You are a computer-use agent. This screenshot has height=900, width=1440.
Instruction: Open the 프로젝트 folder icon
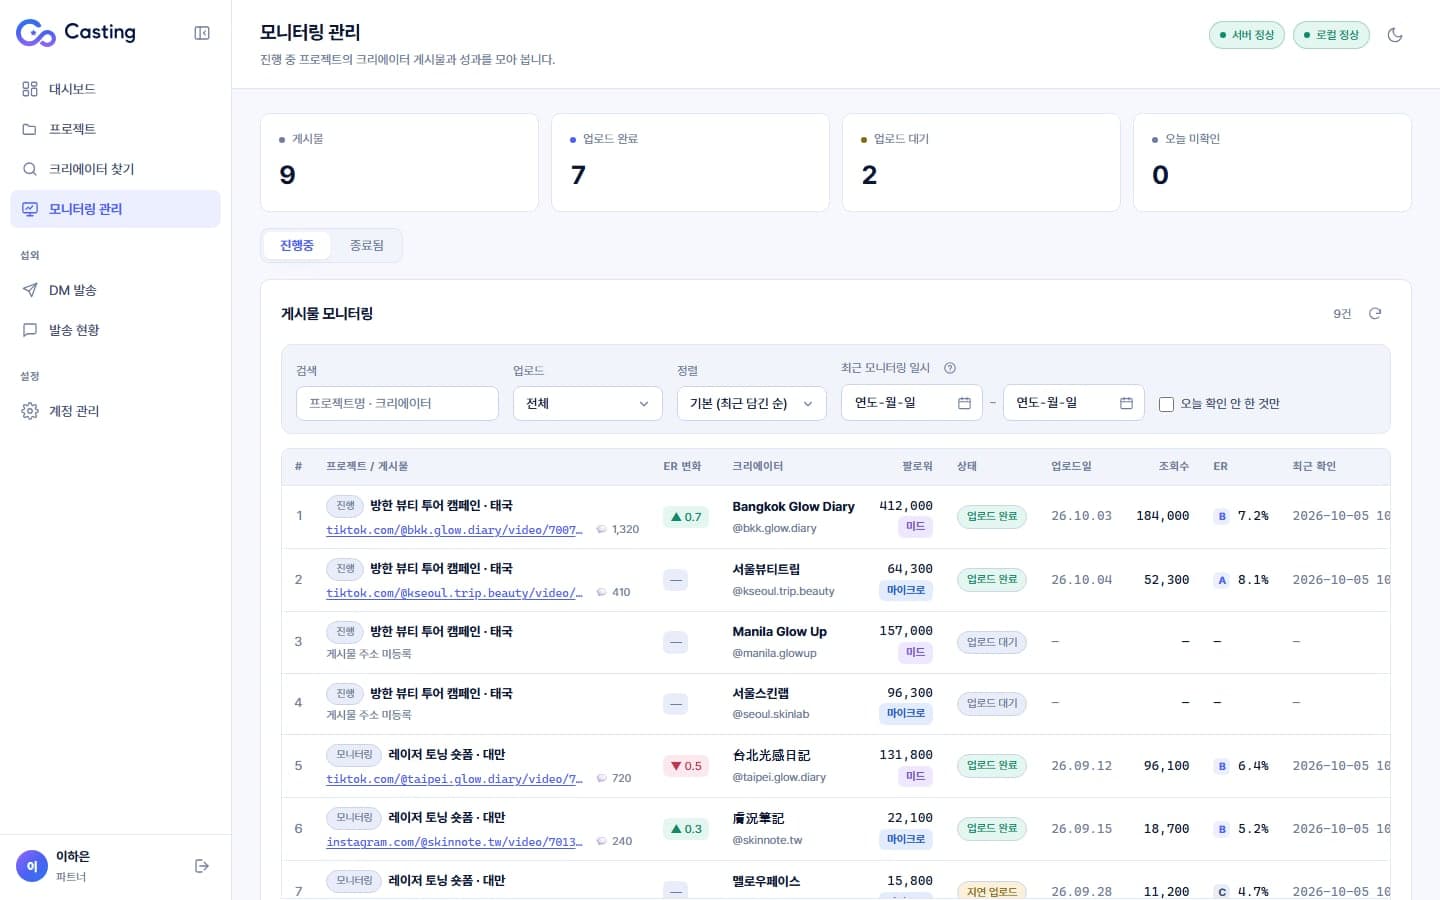tap(30, 129)
